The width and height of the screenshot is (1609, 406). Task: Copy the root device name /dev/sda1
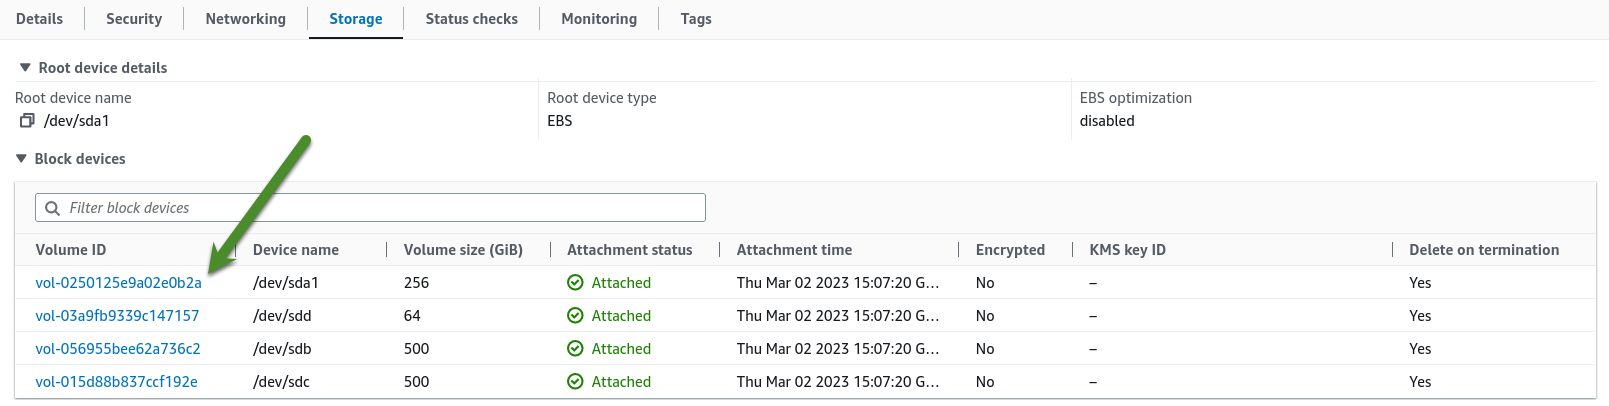point(27,121)
